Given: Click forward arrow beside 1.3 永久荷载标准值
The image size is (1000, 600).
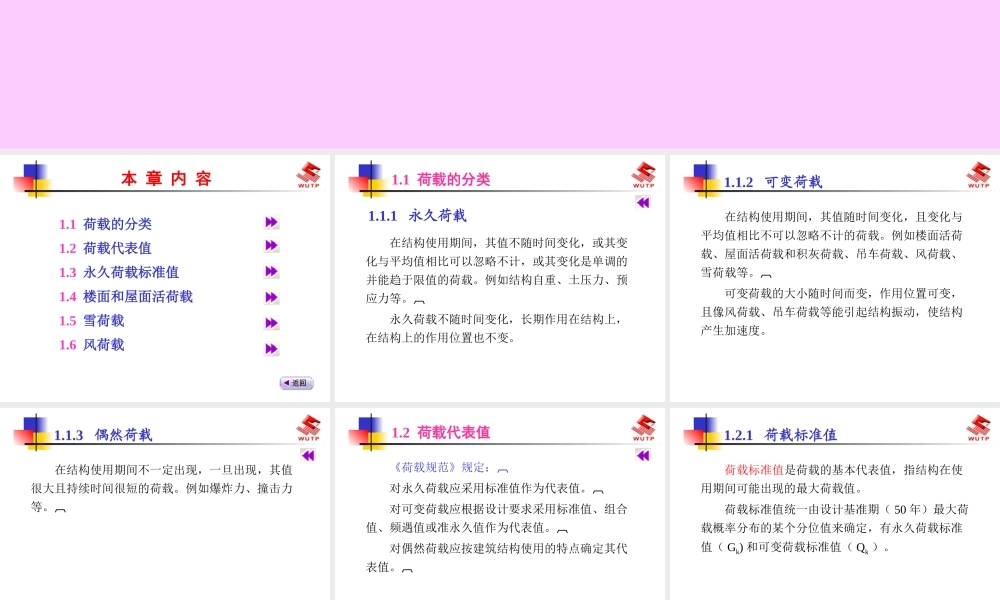Looking at the screenshot, I should coord(272,272).
